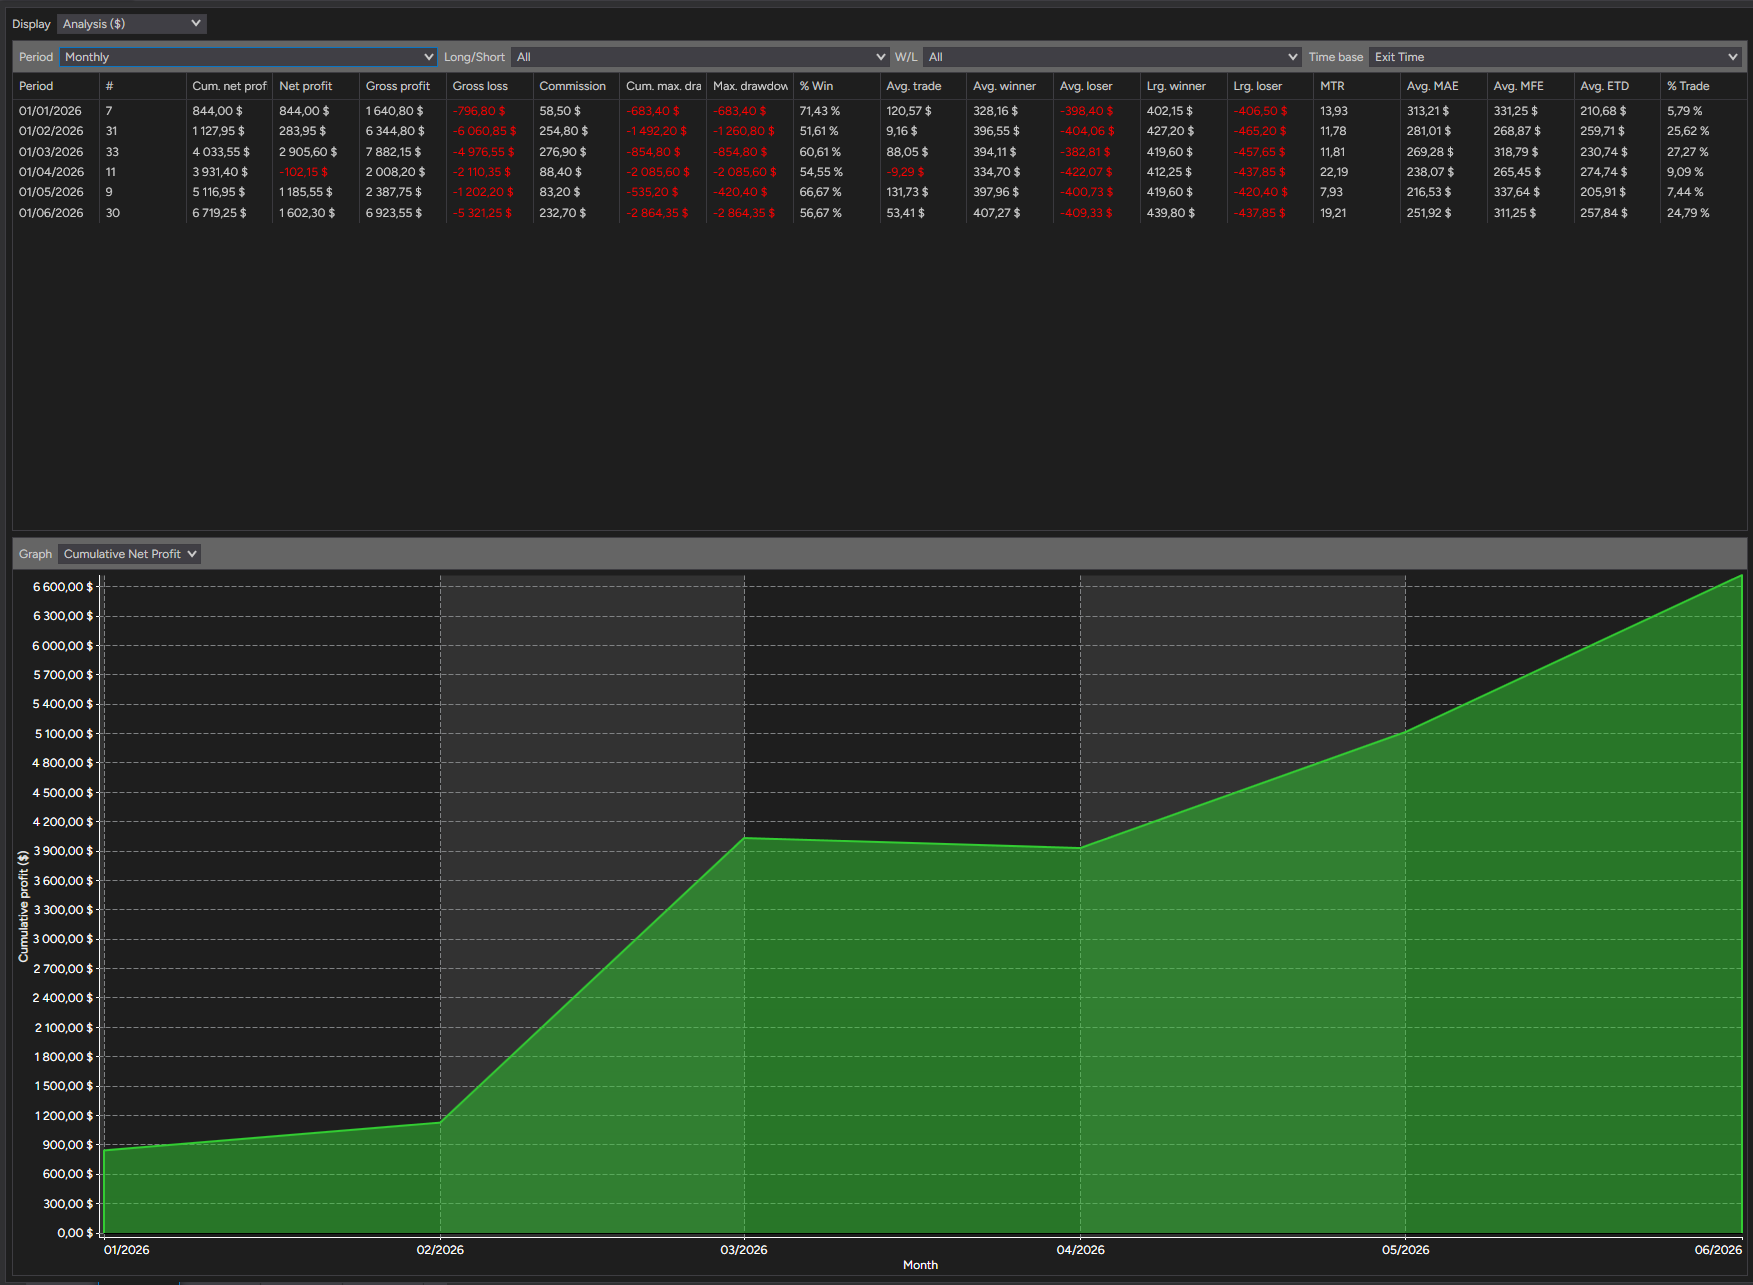Click the win percentage 71,43 %
This screenshot has width=1753, height=1285.
pyautogui.click(x=820, y=111)
